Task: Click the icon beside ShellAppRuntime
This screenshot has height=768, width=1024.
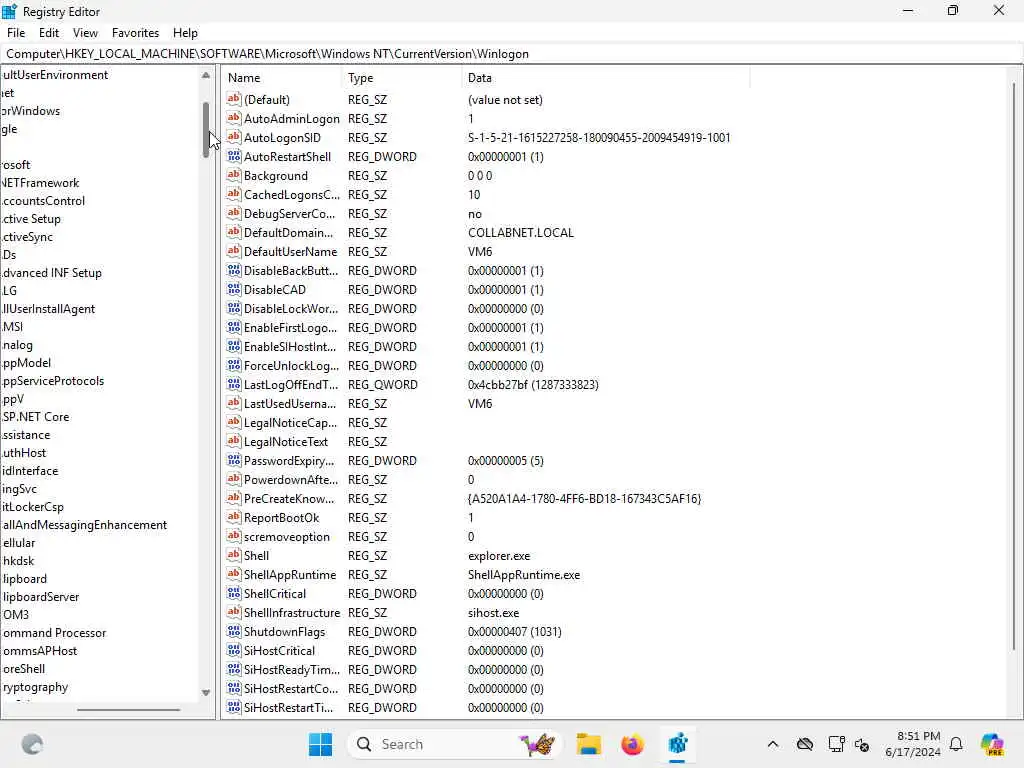Action: tap(234, 574)
